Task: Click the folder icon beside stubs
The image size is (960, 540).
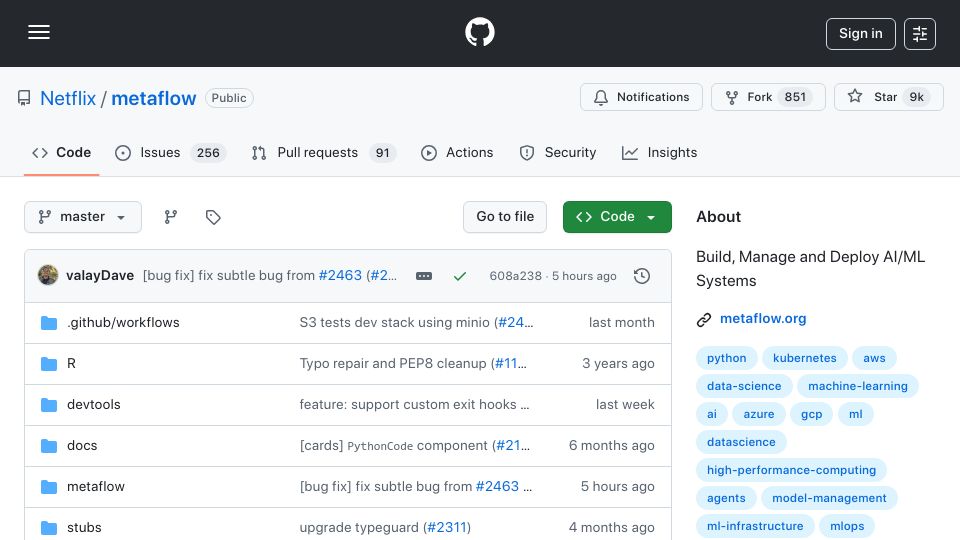Action: click(49, 528)
